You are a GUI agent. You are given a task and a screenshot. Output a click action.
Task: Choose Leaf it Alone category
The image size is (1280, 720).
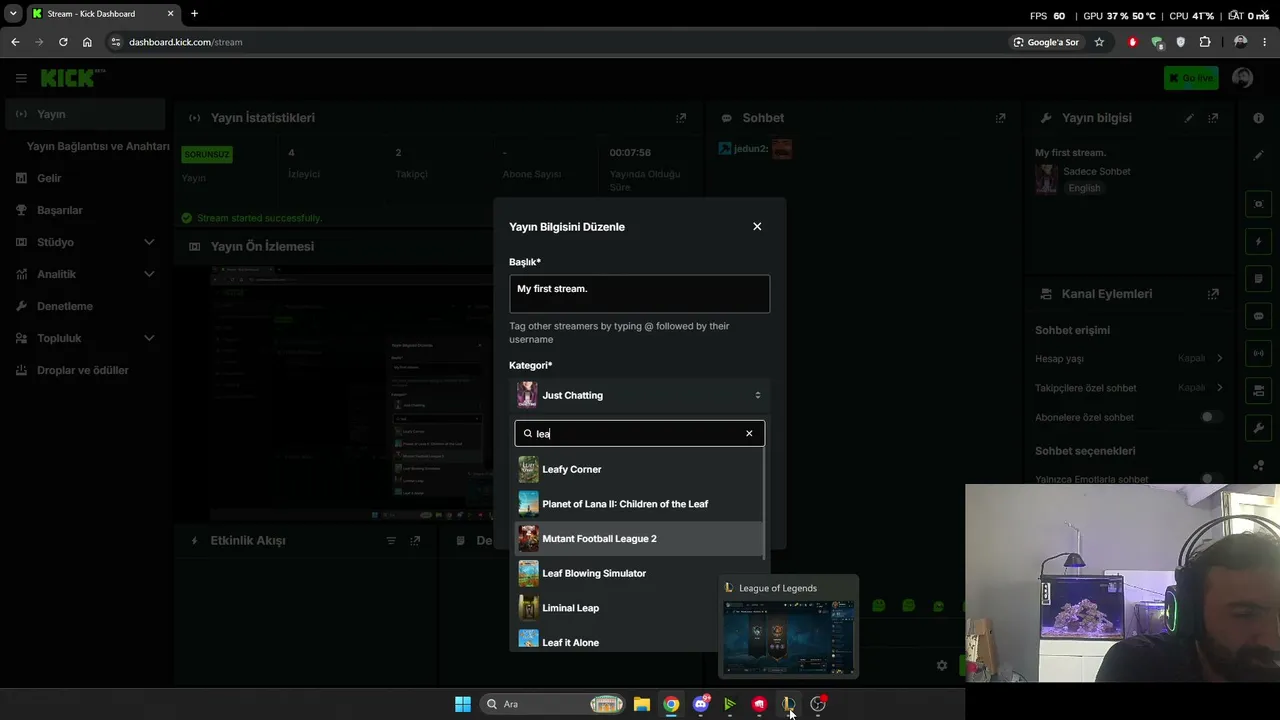point(639,641)
